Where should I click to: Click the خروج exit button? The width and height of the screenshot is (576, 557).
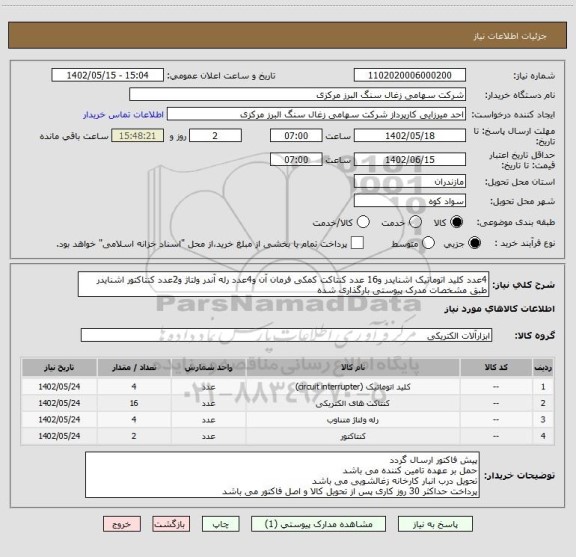pos(122,524)
